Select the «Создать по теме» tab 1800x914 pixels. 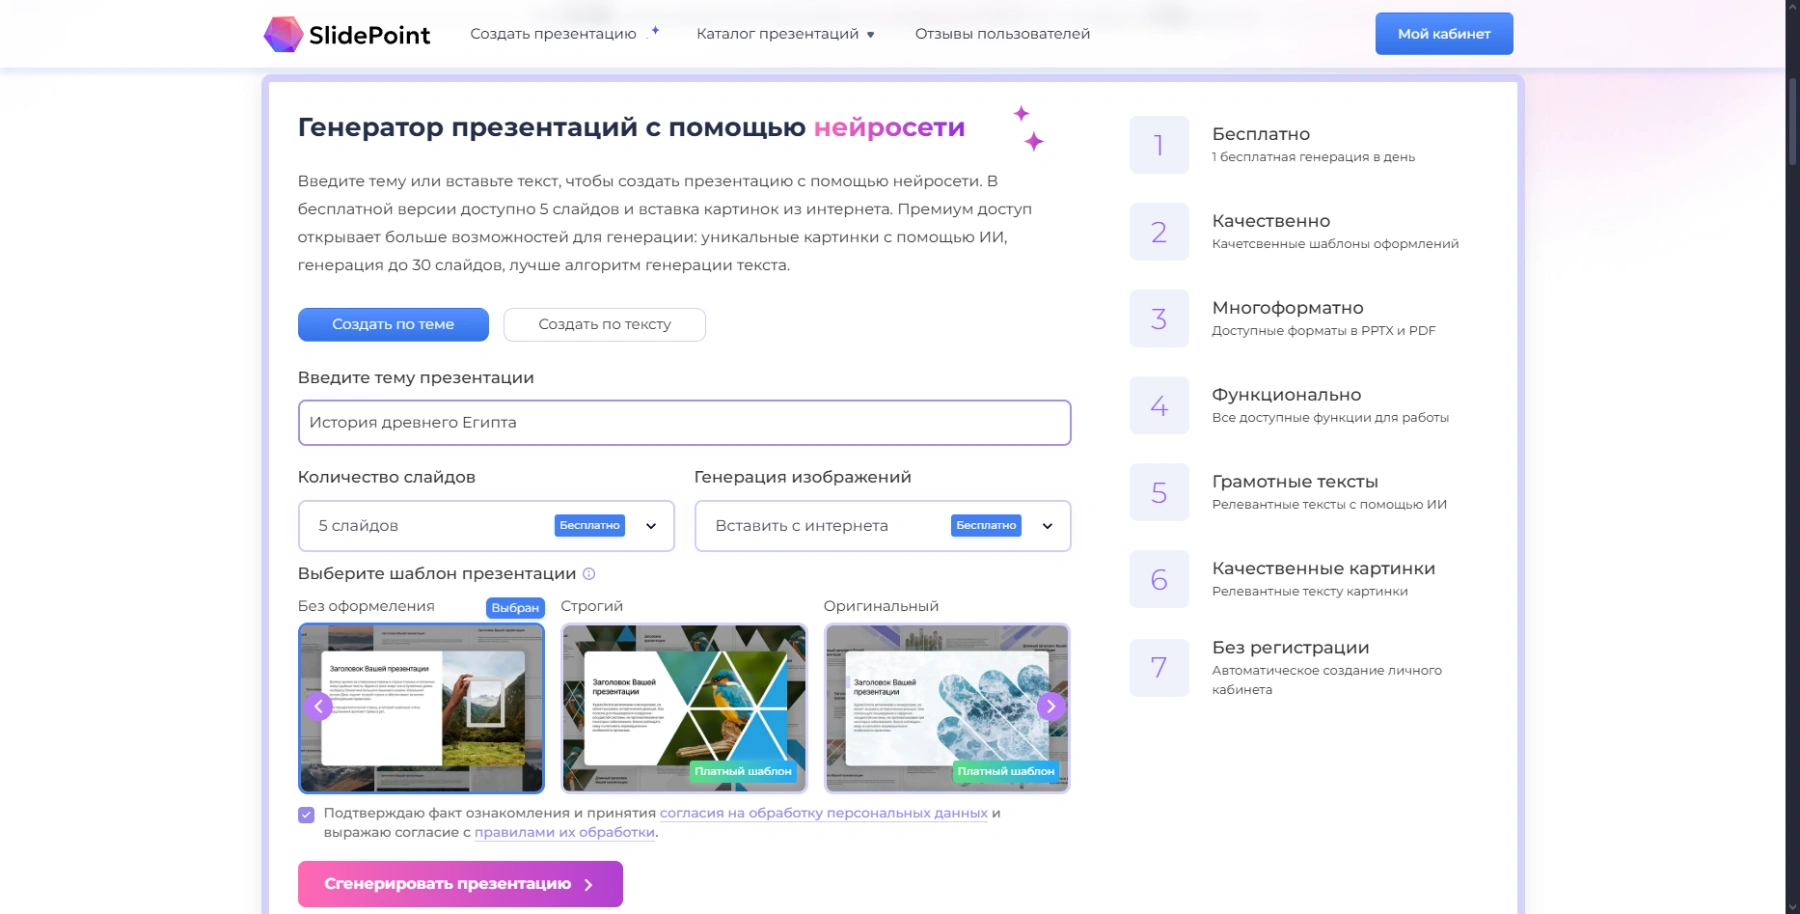[392, 324]
